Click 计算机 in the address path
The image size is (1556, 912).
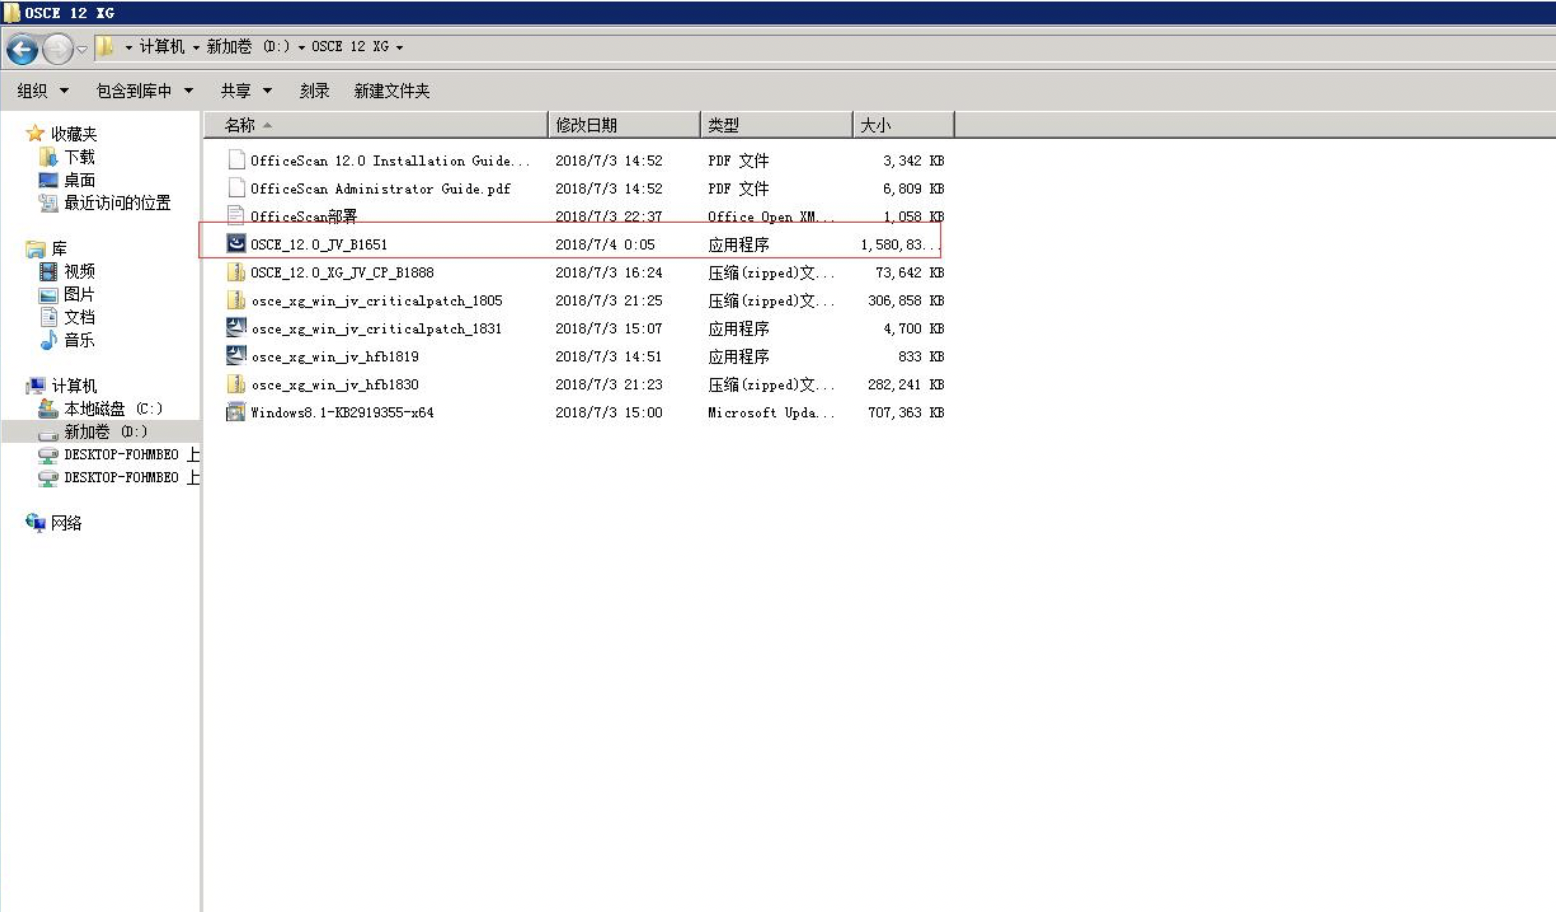tap(162, 47)
